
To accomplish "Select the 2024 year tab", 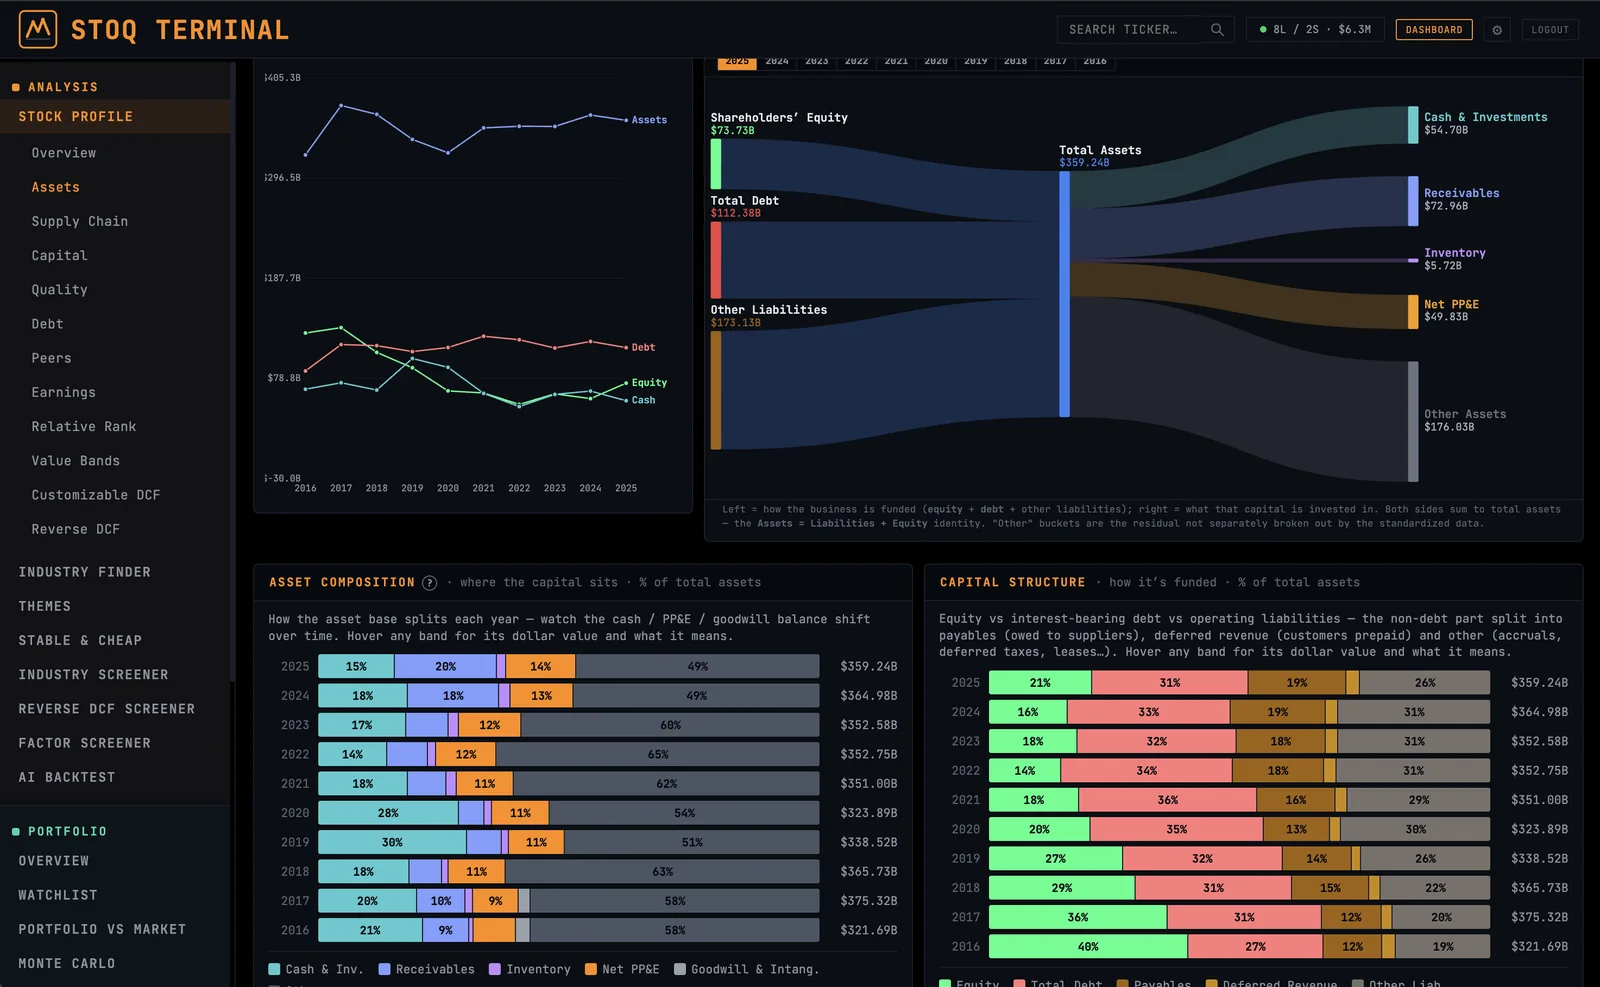I will [x=777, y=62].
